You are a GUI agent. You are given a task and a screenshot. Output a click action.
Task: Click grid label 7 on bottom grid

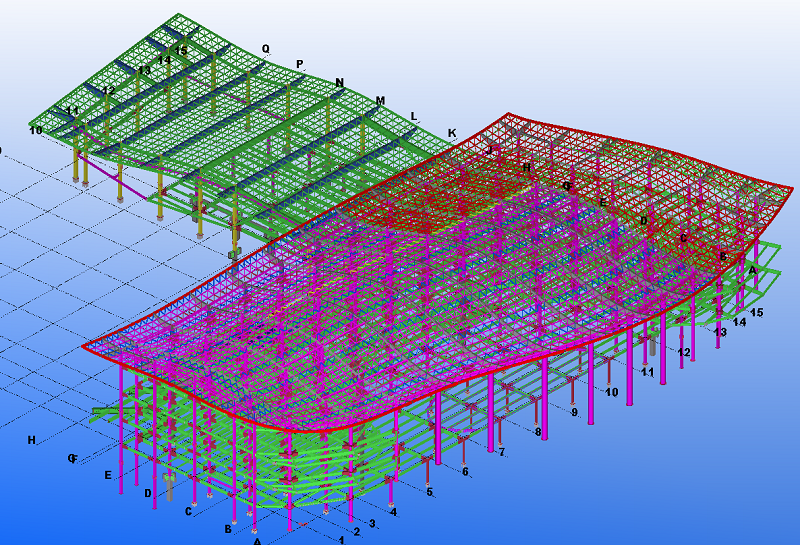(502, 453)
